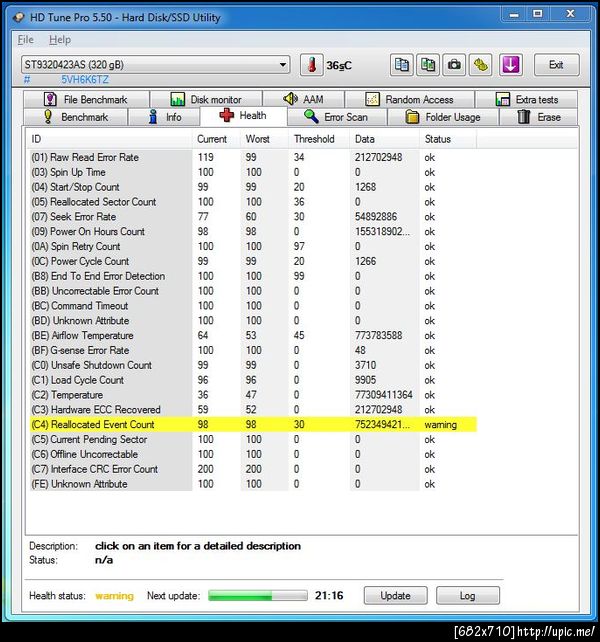This screenshot has height=642, width=600.
Task: Switch to the Benchmark tab
Action: pyautogui.click(x=76, y=117)
